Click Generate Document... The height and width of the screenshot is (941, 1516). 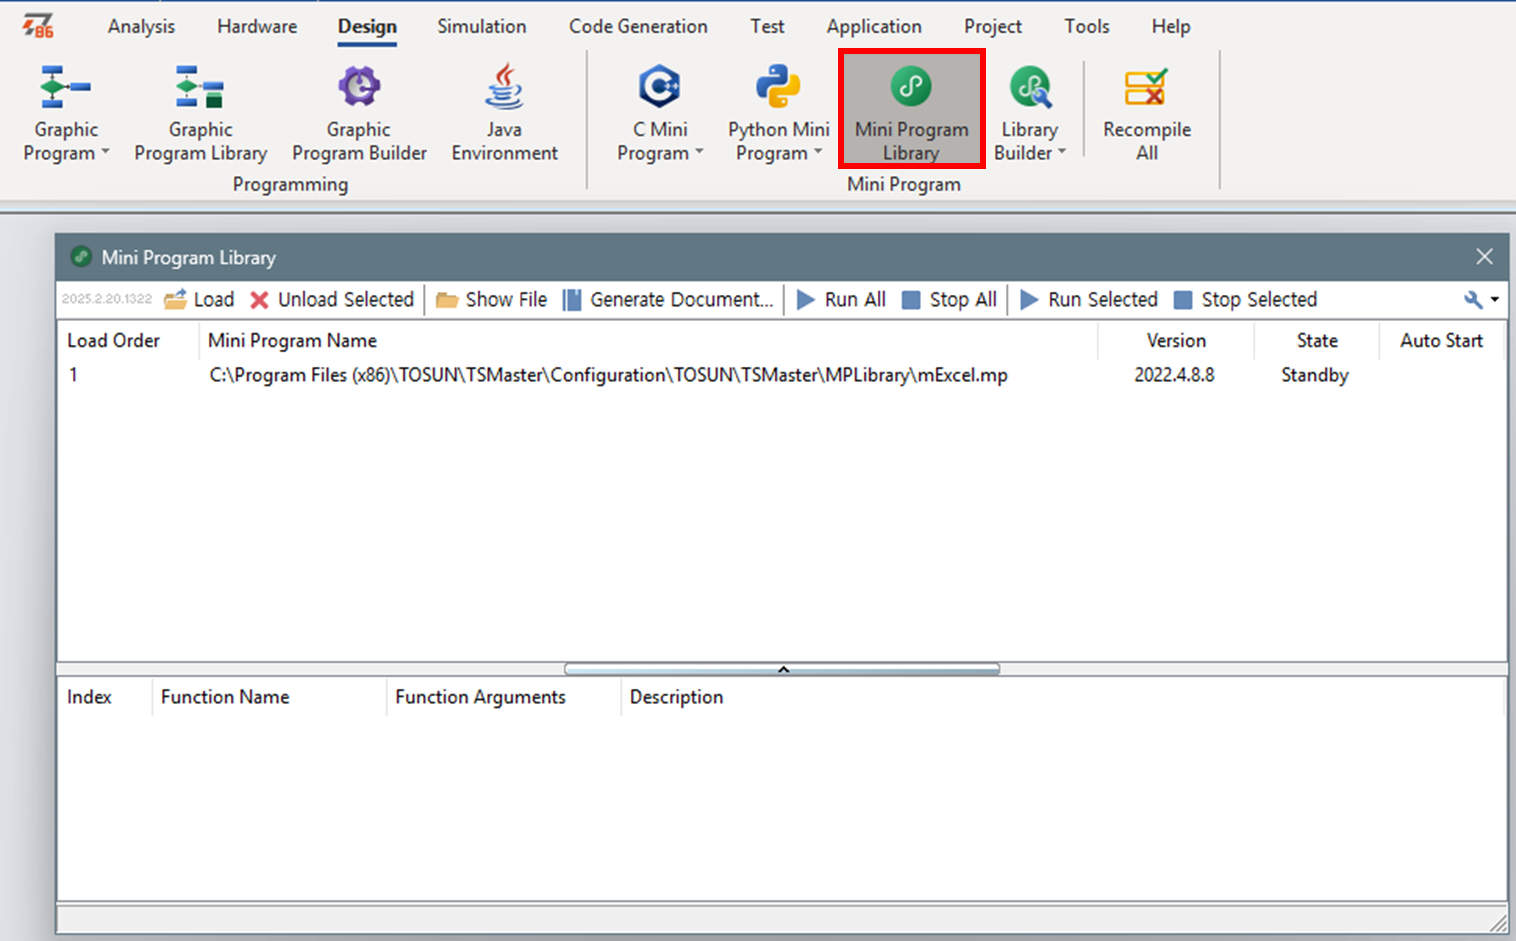[668, 299]
